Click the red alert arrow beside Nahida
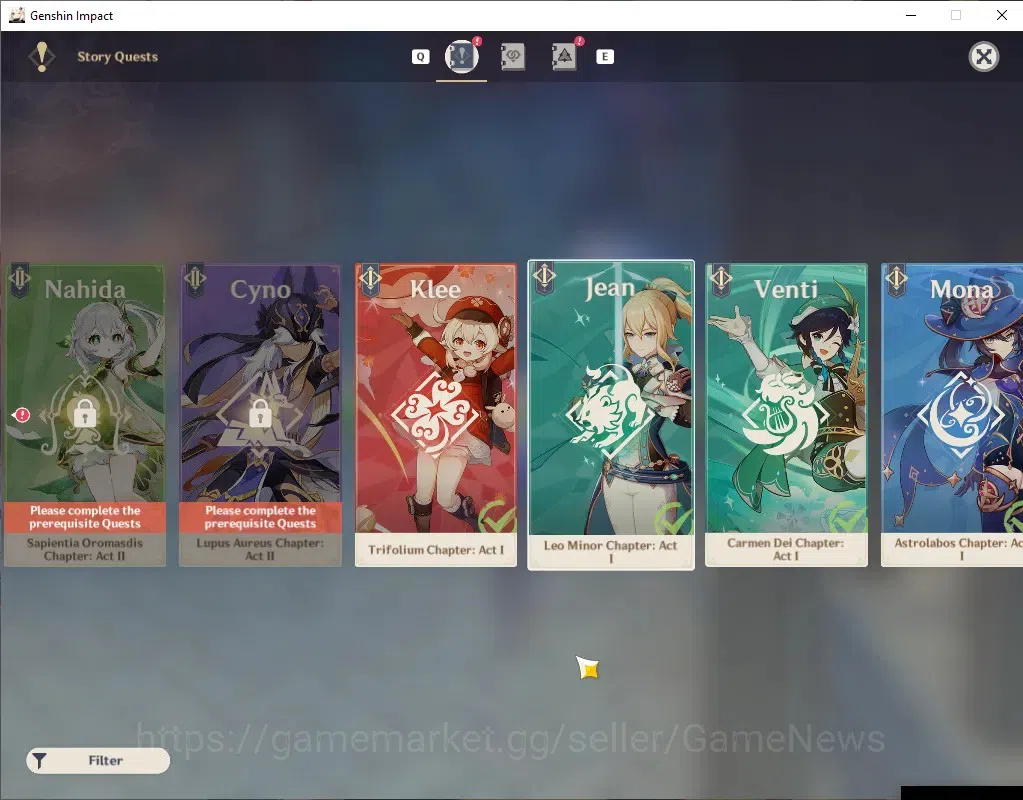 tap(21, 414)
